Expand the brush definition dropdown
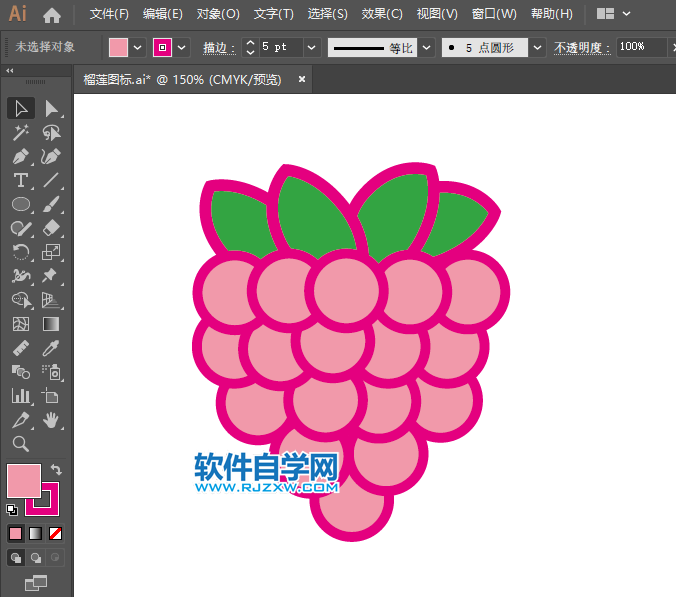The image size is (676, 597). (x=537, y=47)
